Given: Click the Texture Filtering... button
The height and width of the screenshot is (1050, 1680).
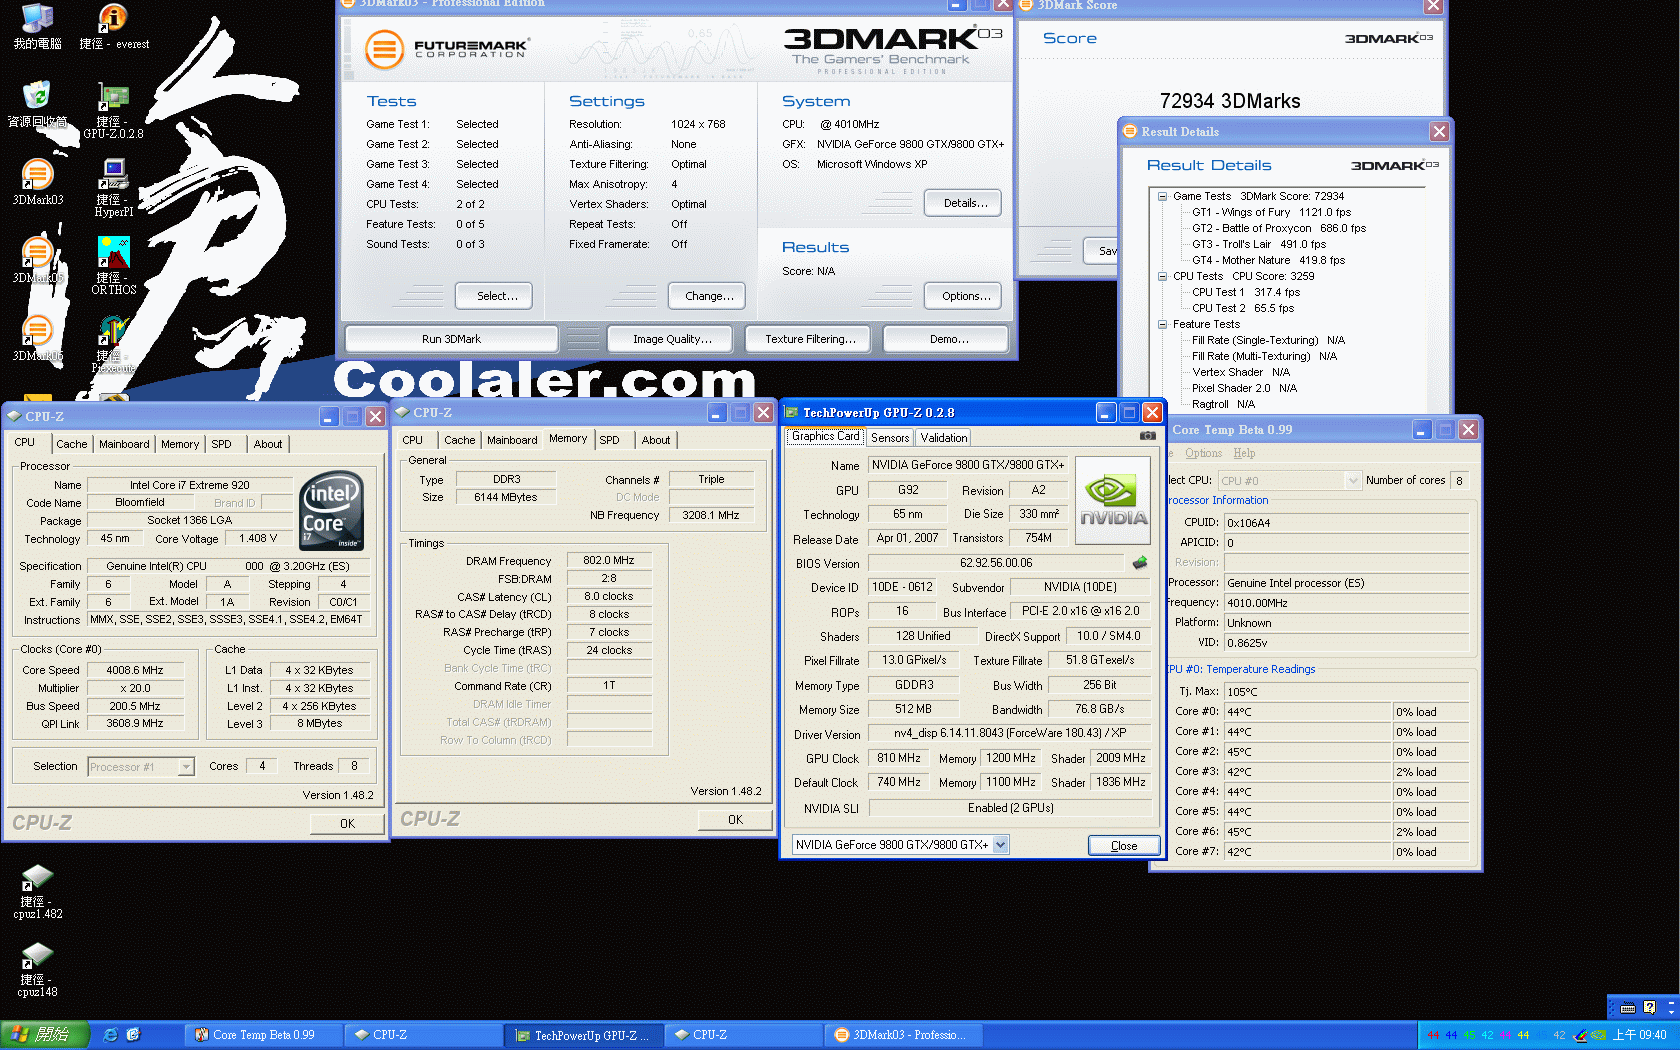Looking at the screenshot, I should [x=809, y=339].
